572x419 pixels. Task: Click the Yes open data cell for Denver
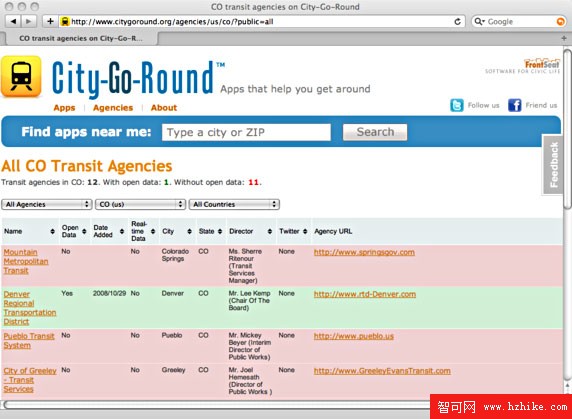pos(67,293)
